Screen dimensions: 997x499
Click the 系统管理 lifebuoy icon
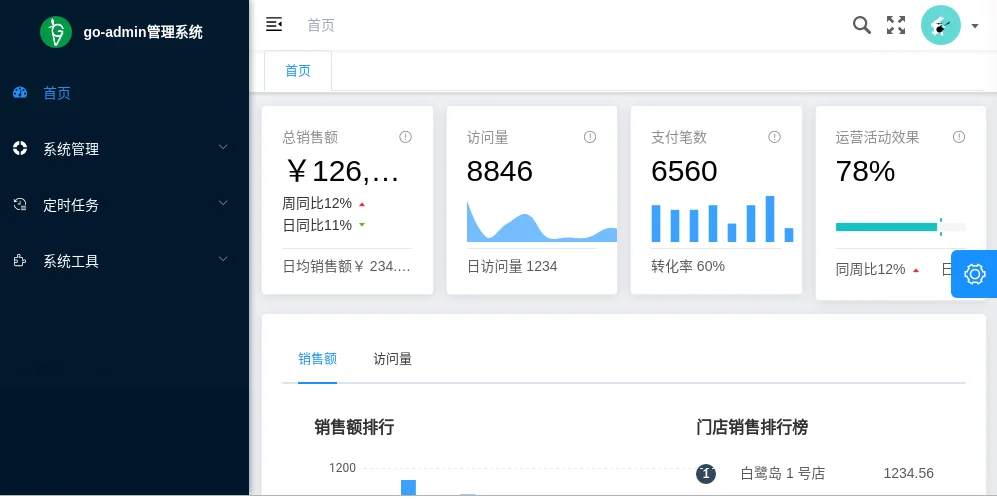click(x=20, y=148)
